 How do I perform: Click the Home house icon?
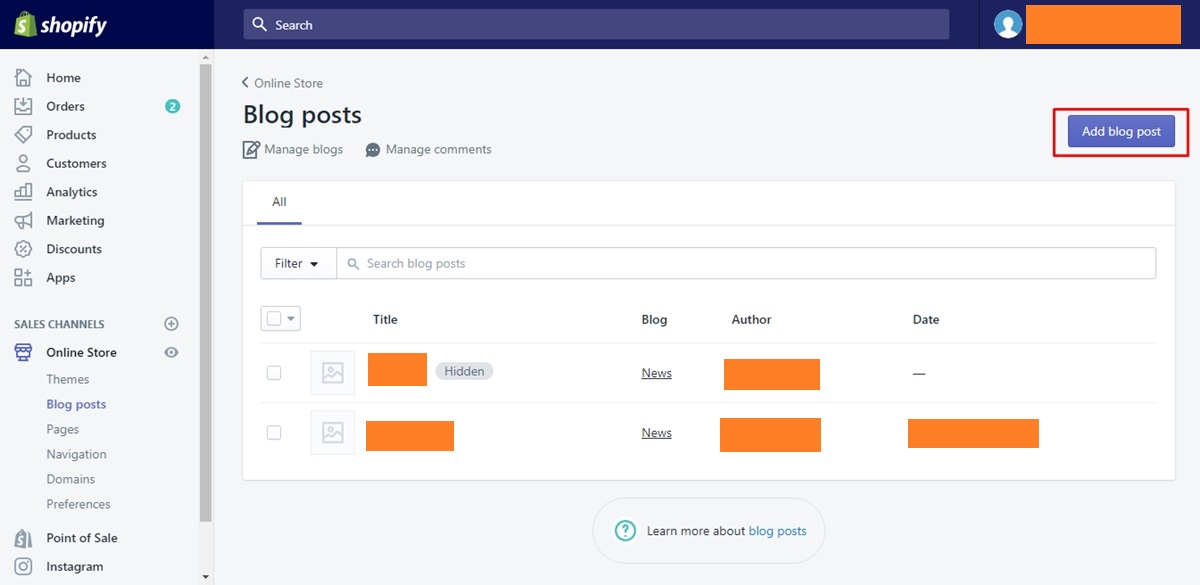[23, 78]
